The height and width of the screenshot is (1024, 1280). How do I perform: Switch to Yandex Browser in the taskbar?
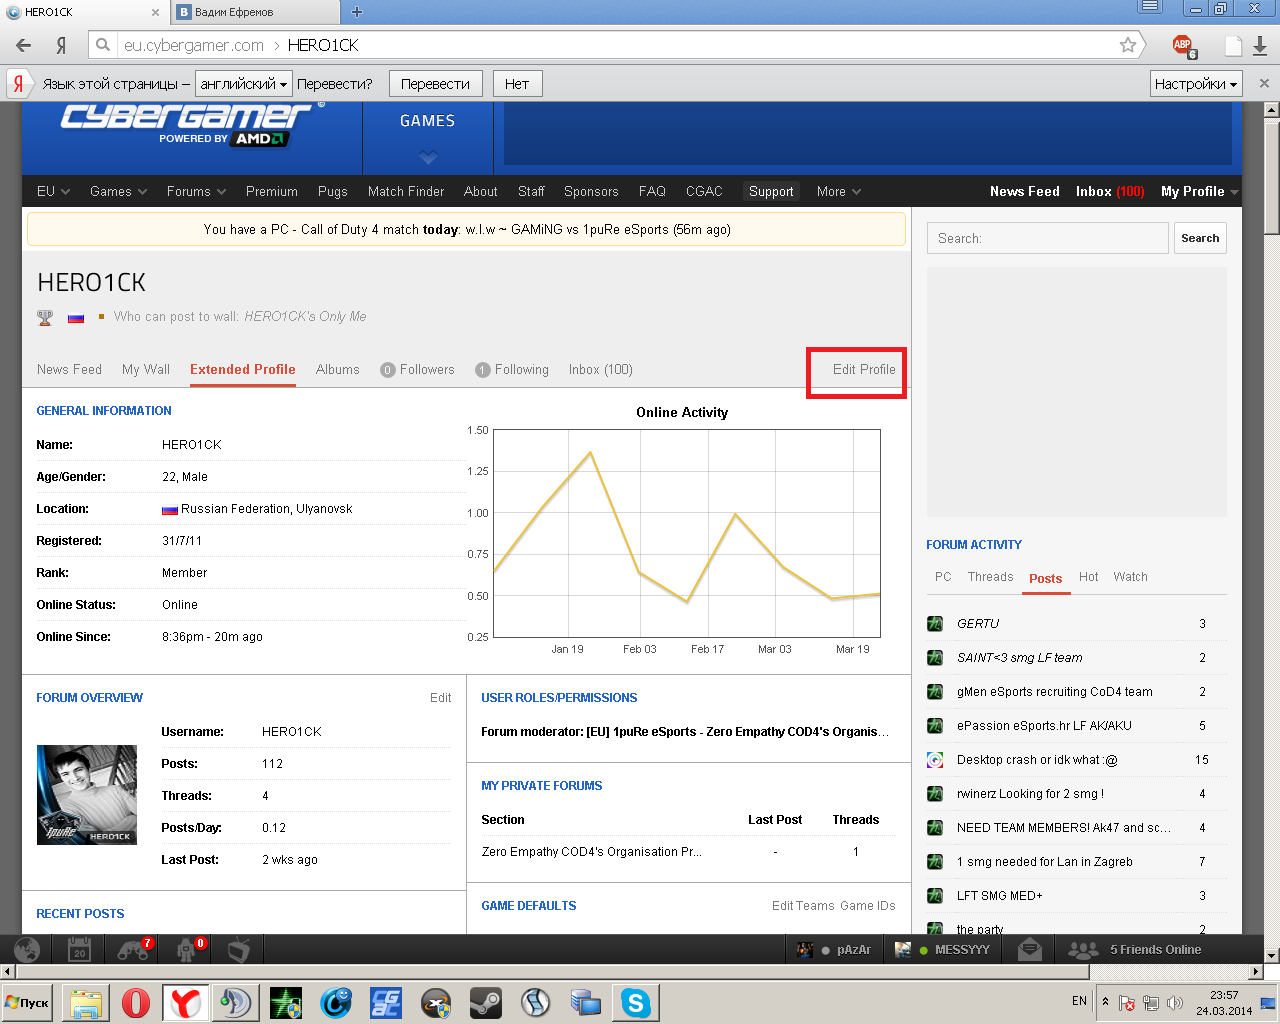[x=186, y=1003]
